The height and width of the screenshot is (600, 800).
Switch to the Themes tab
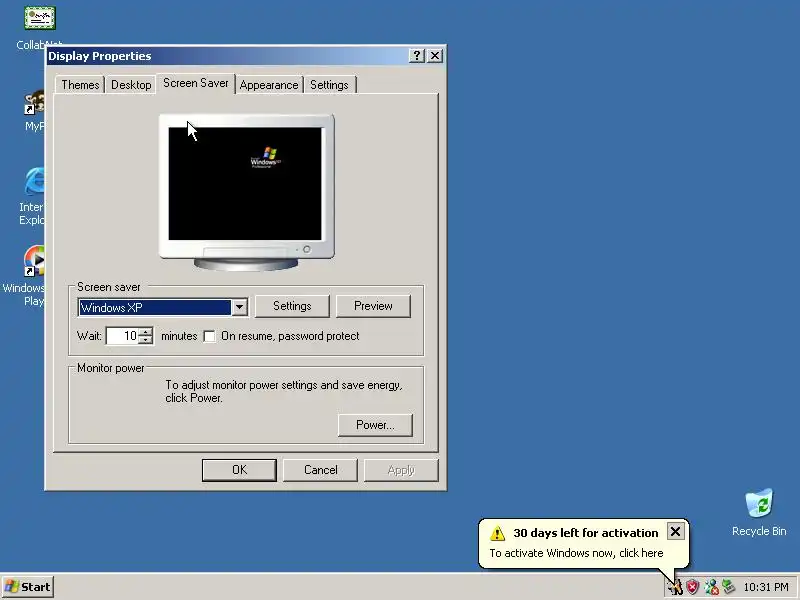point(80,85)
